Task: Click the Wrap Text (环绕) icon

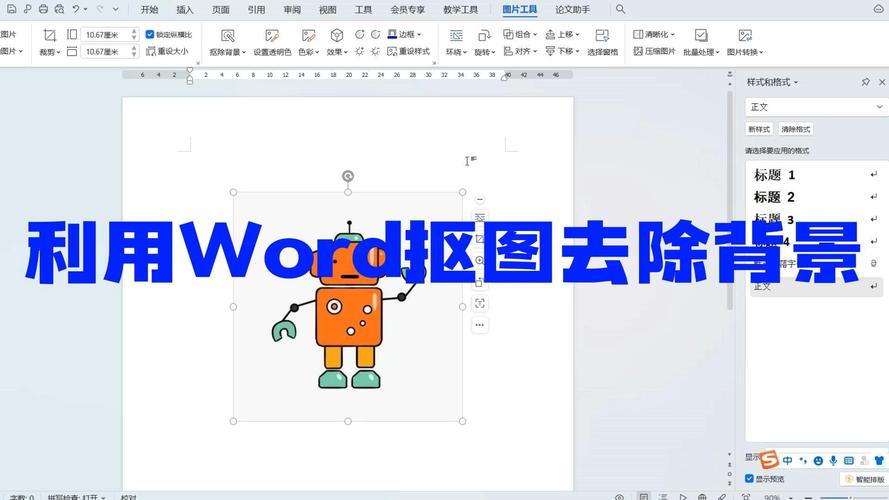Action: coord(456,36)
